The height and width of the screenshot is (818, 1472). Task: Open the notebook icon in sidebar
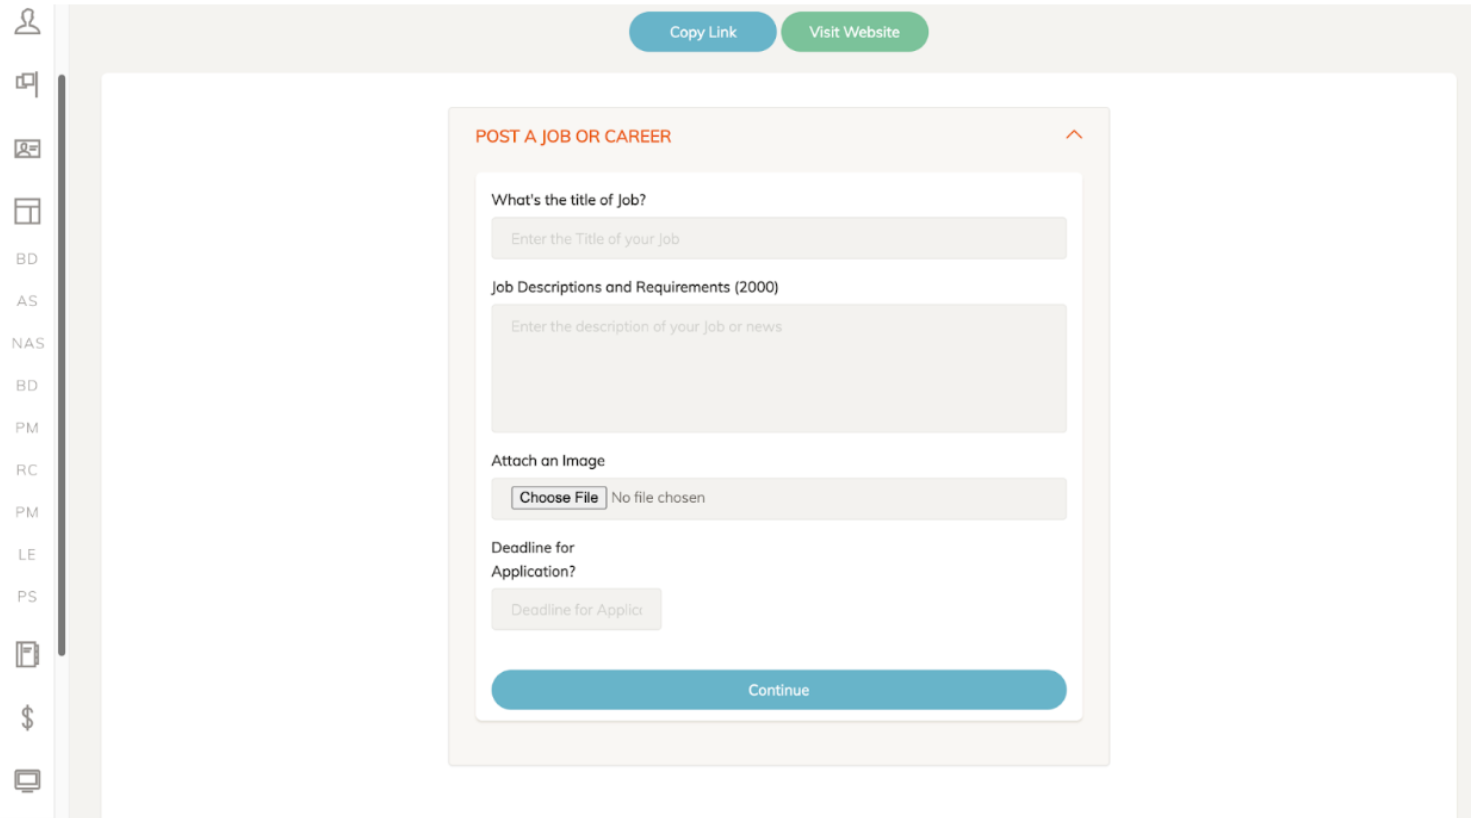[x=27, y=654]
